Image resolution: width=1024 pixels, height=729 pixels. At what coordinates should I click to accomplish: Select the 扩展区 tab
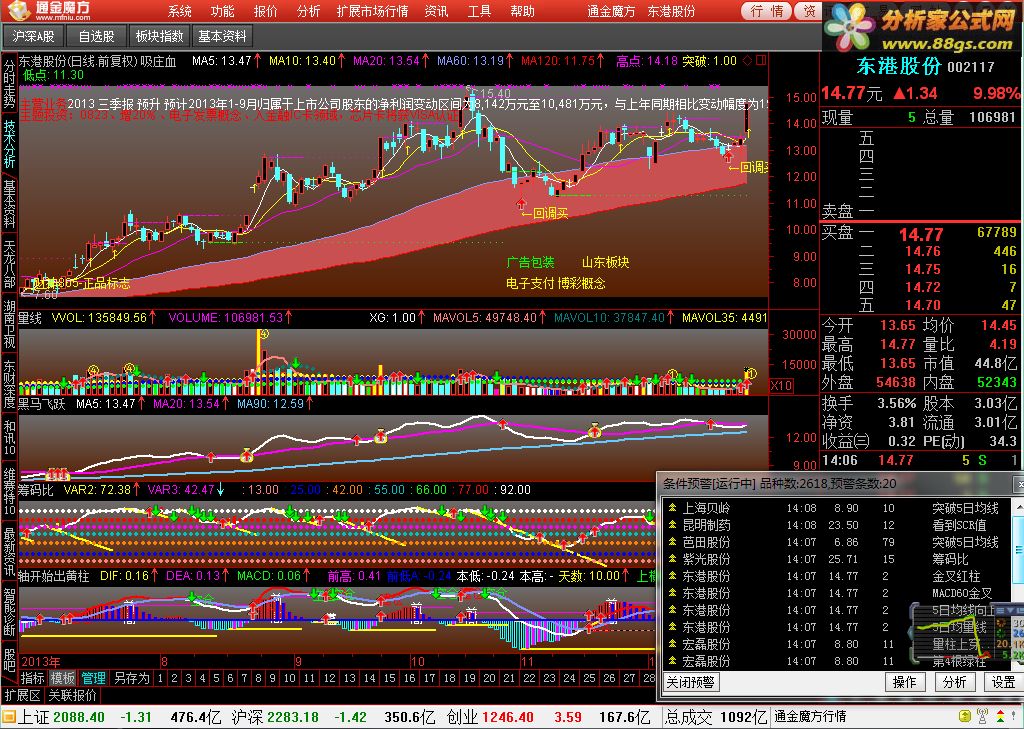pyautogui.click(x=23, y=695)
